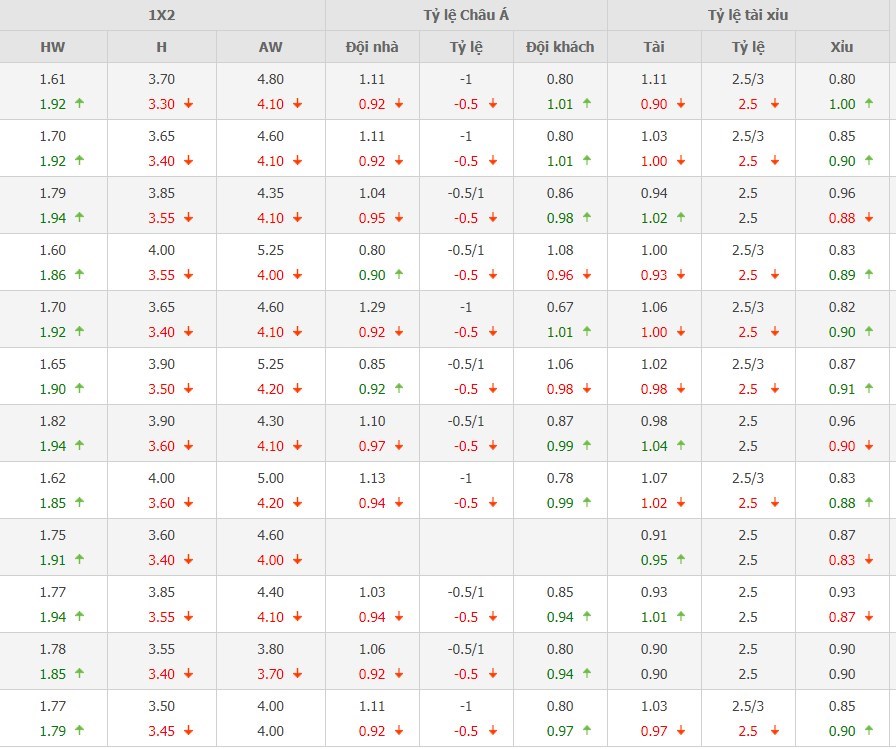Image resolution: width=896 pixels, height=749 pixels.
Task: Click the green up arrow beside 0.91
Action: point(868,389)
